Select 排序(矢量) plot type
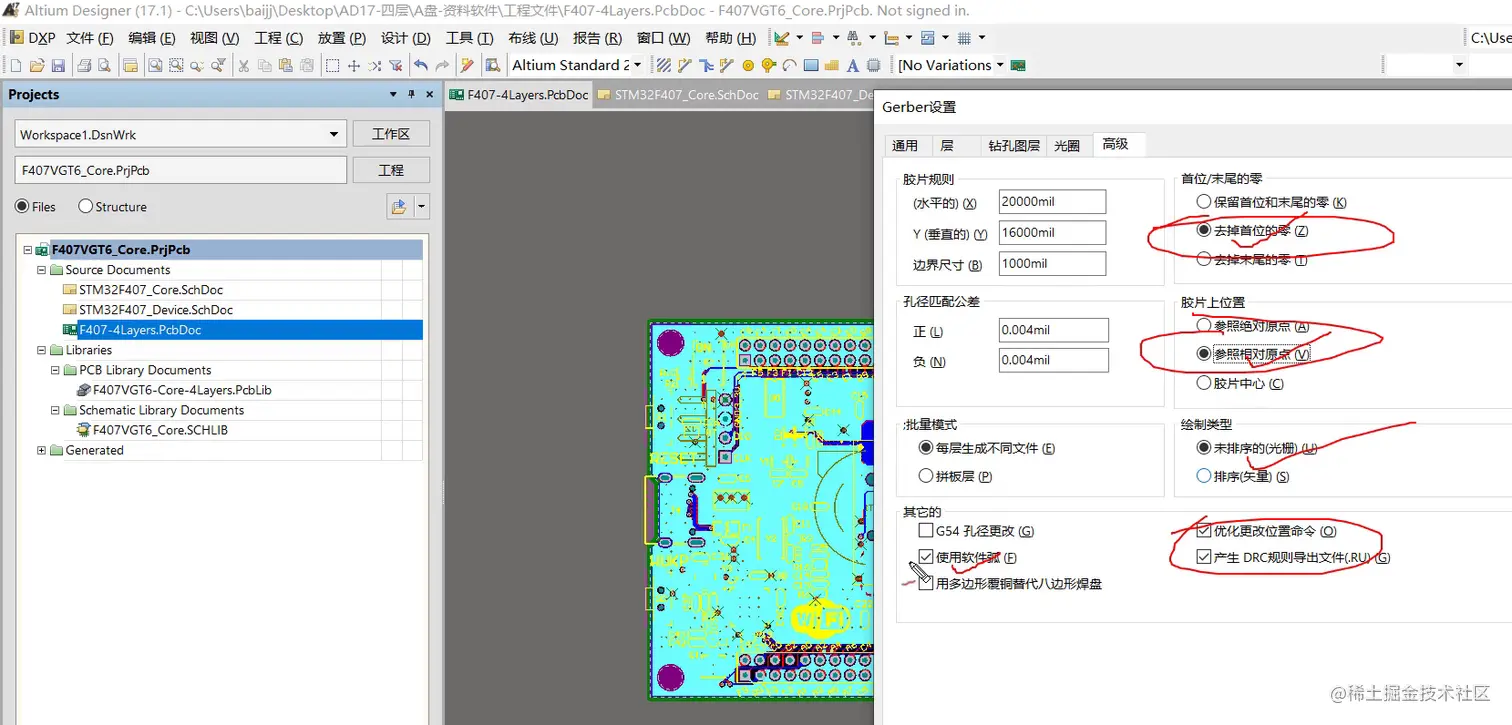The height and width of the screenshot is (725, 1512). [1204, 476]
